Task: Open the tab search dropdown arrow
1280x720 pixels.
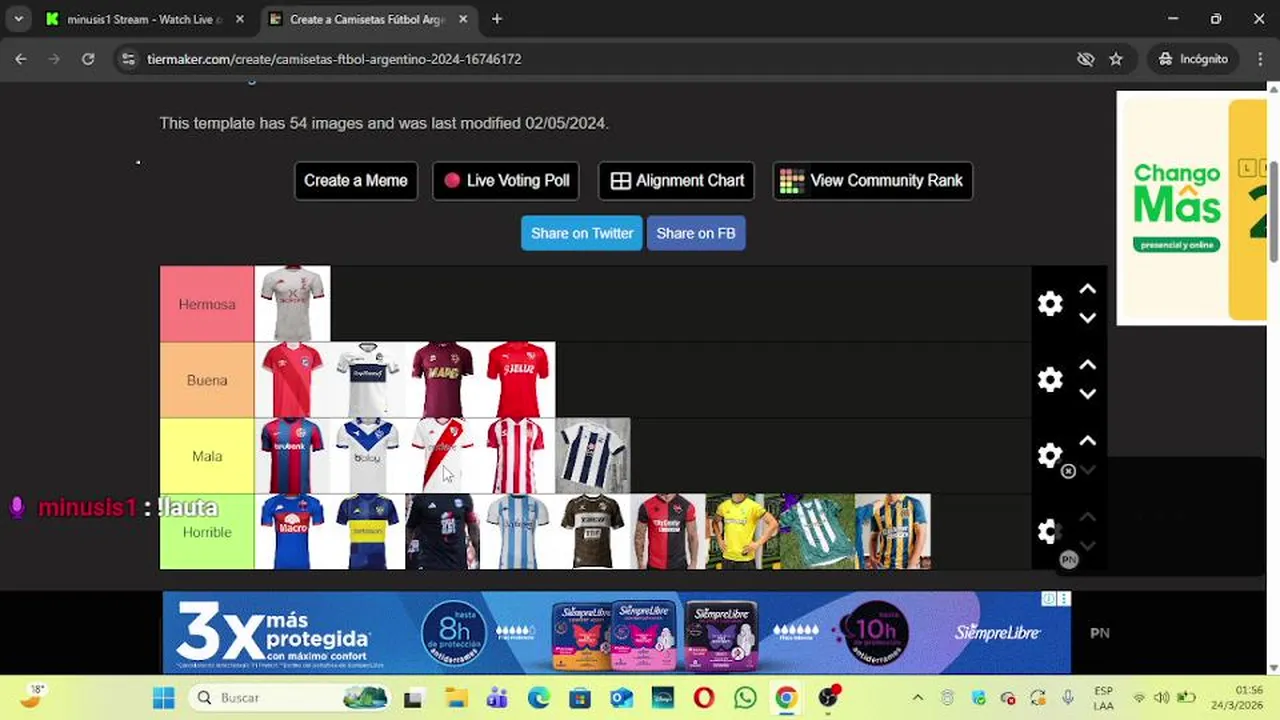Action: (x=18, y=19)
